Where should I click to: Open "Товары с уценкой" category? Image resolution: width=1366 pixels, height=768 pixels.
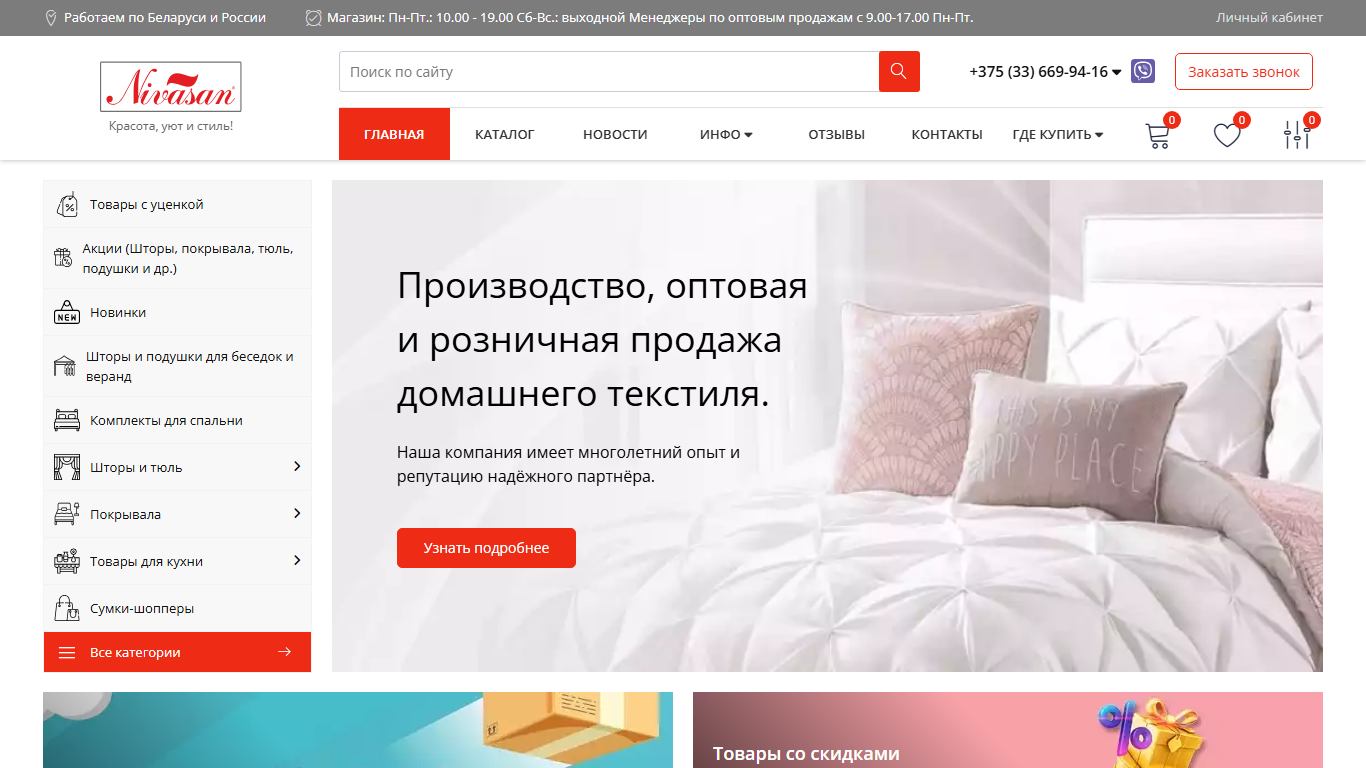point(177,204)
